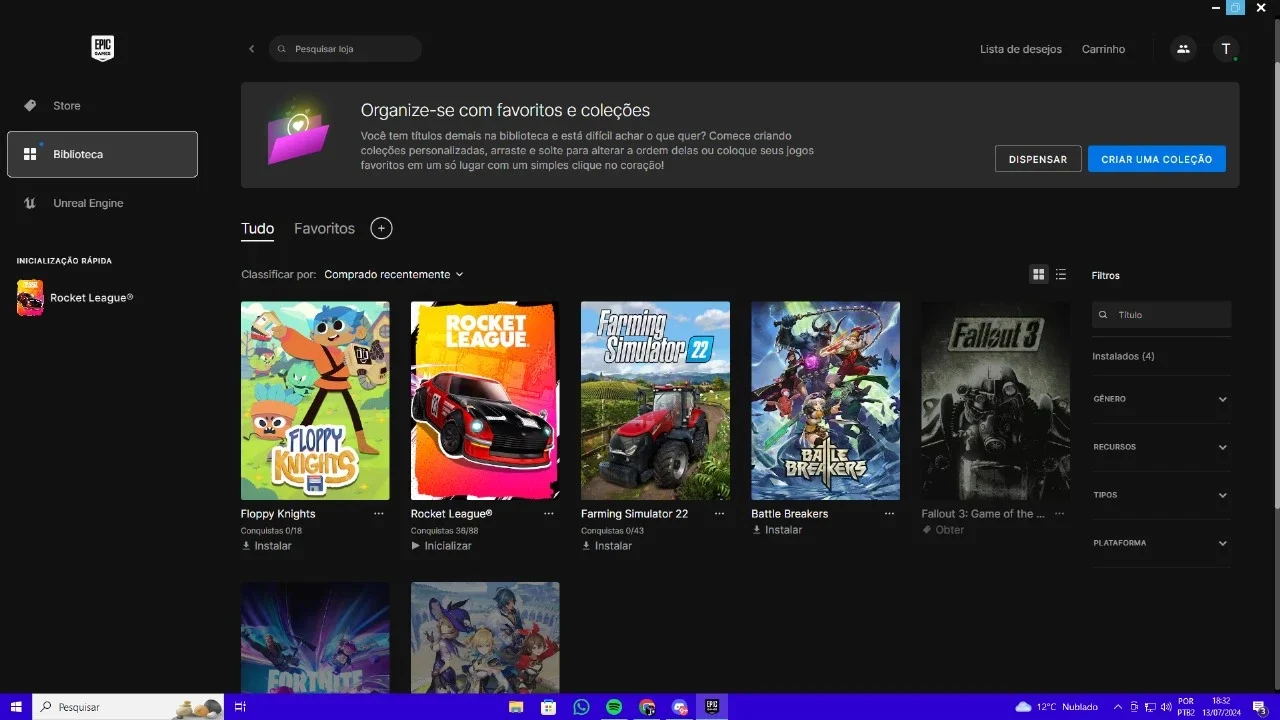Open Battle Breakers cover thumbnail
Screen dimensions: 1280x720
pyautogui.click(x=825, y=401)
